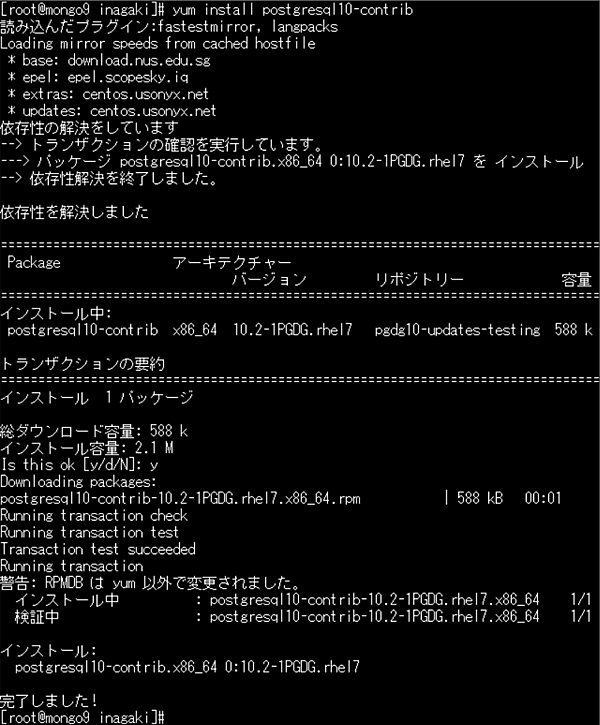
Task: Click the 完了しました! completion message
Action: click(49, 700)
